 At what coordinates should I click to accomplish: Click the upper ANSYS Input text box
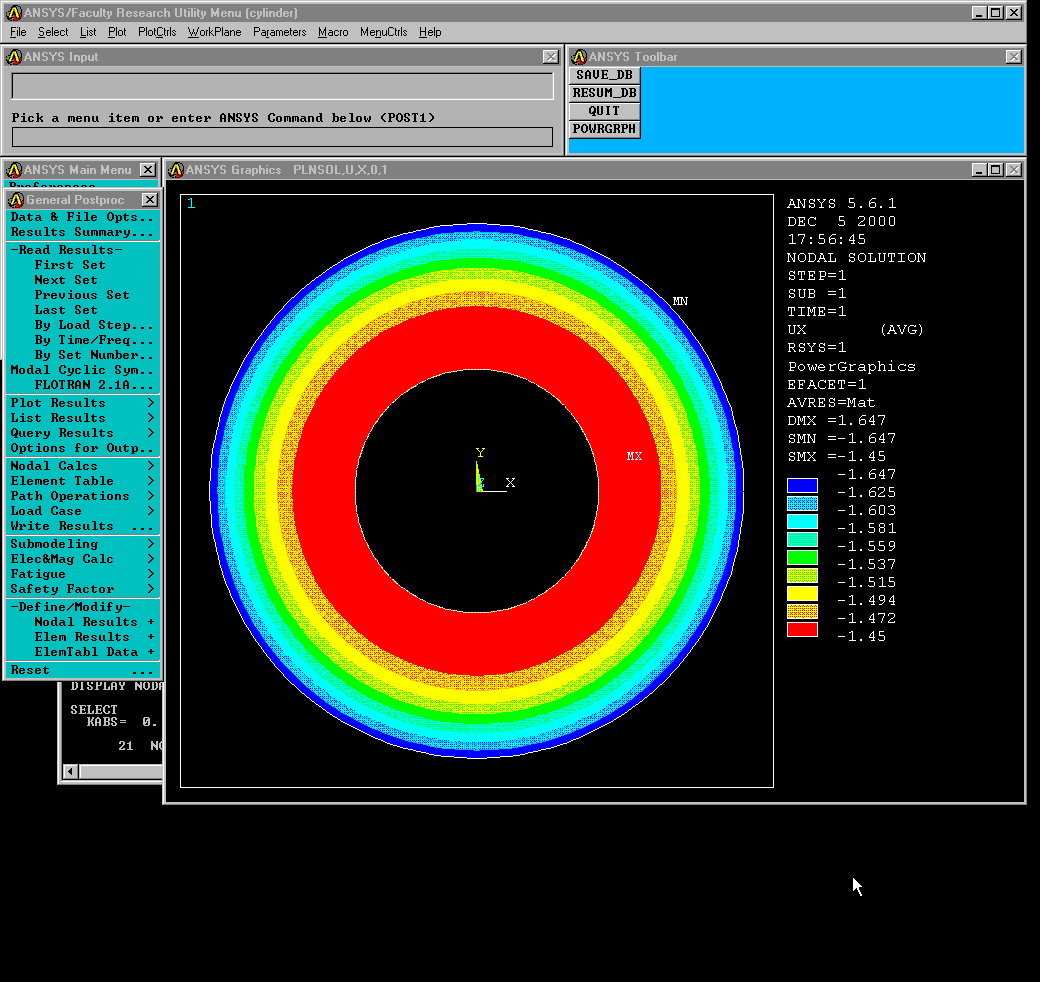[283, 87]
